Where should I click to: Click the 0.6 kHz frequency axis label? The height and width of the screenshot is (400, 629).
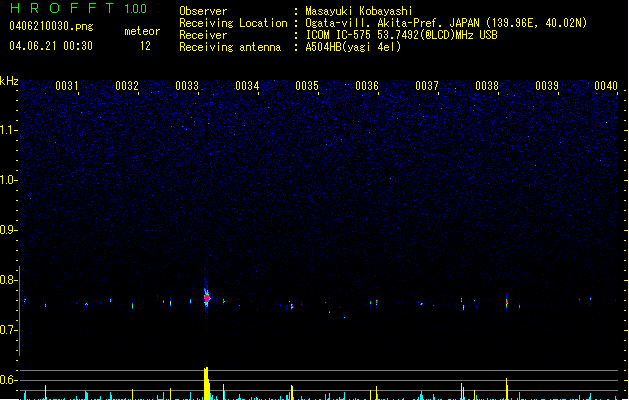point(8,380)
